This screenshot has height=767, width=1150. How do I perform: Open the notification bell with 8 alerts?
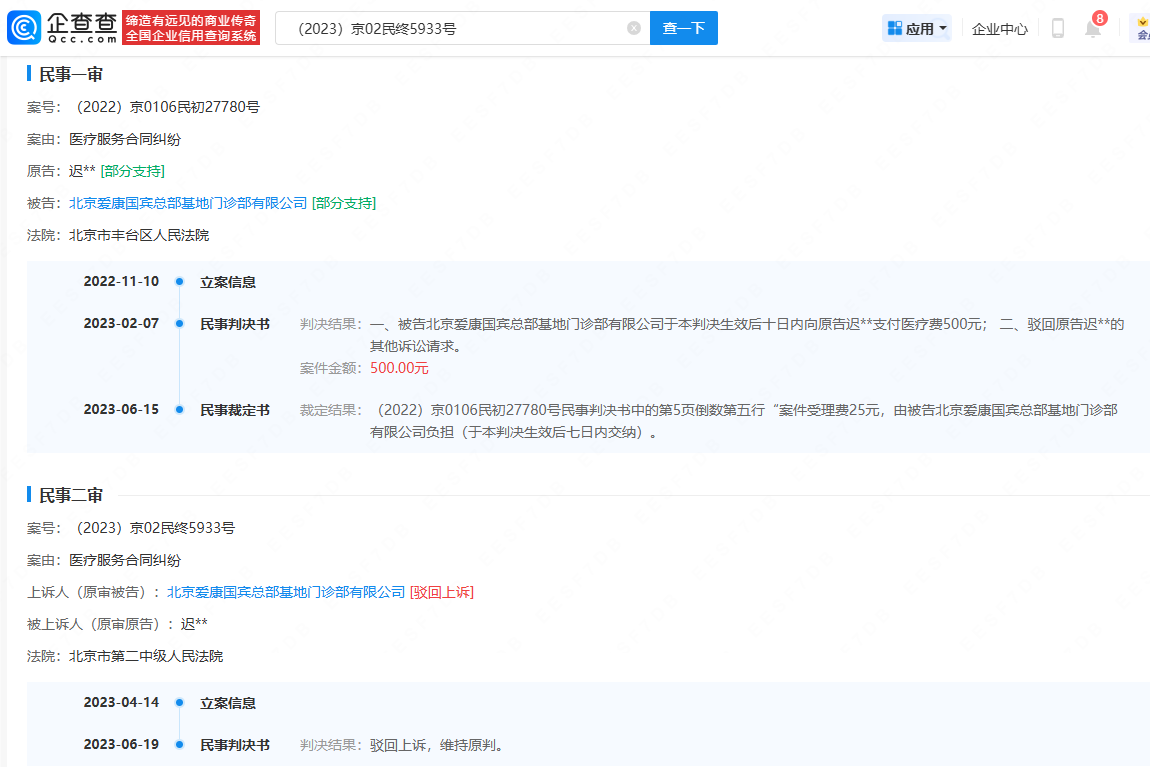click(1093, 28)
